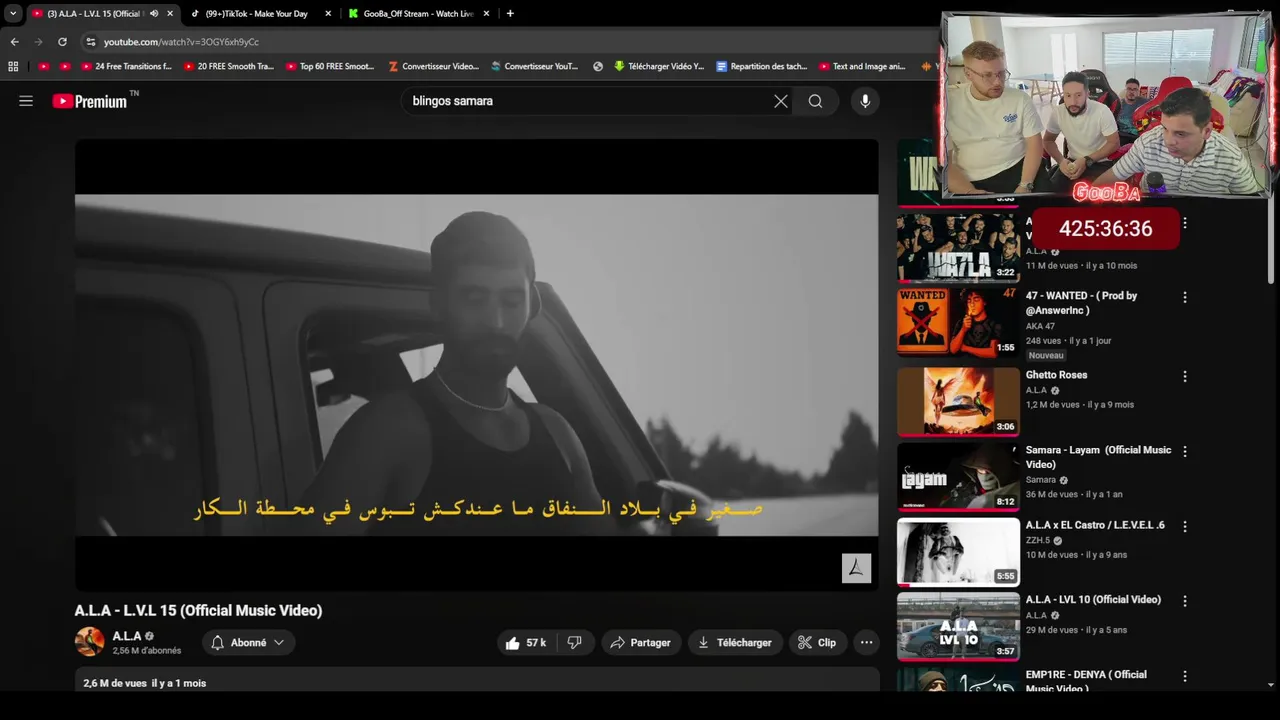Screen dimensions: 1280x720
Task: Open bookmark Text and Image ani...
Action: (x=862, y=66)
